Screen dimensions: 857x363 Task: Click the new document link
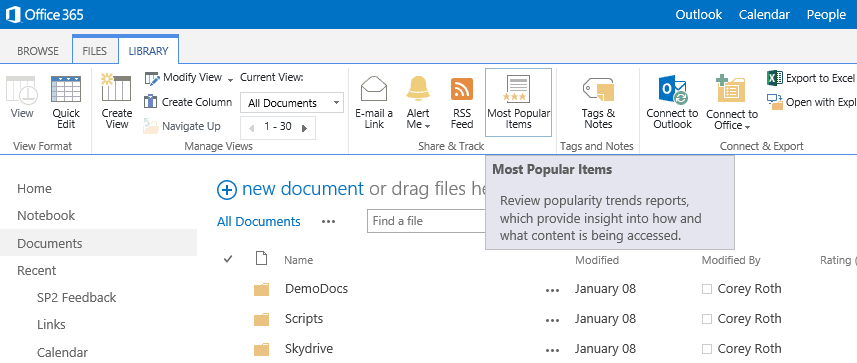click(x=303, y=189)
